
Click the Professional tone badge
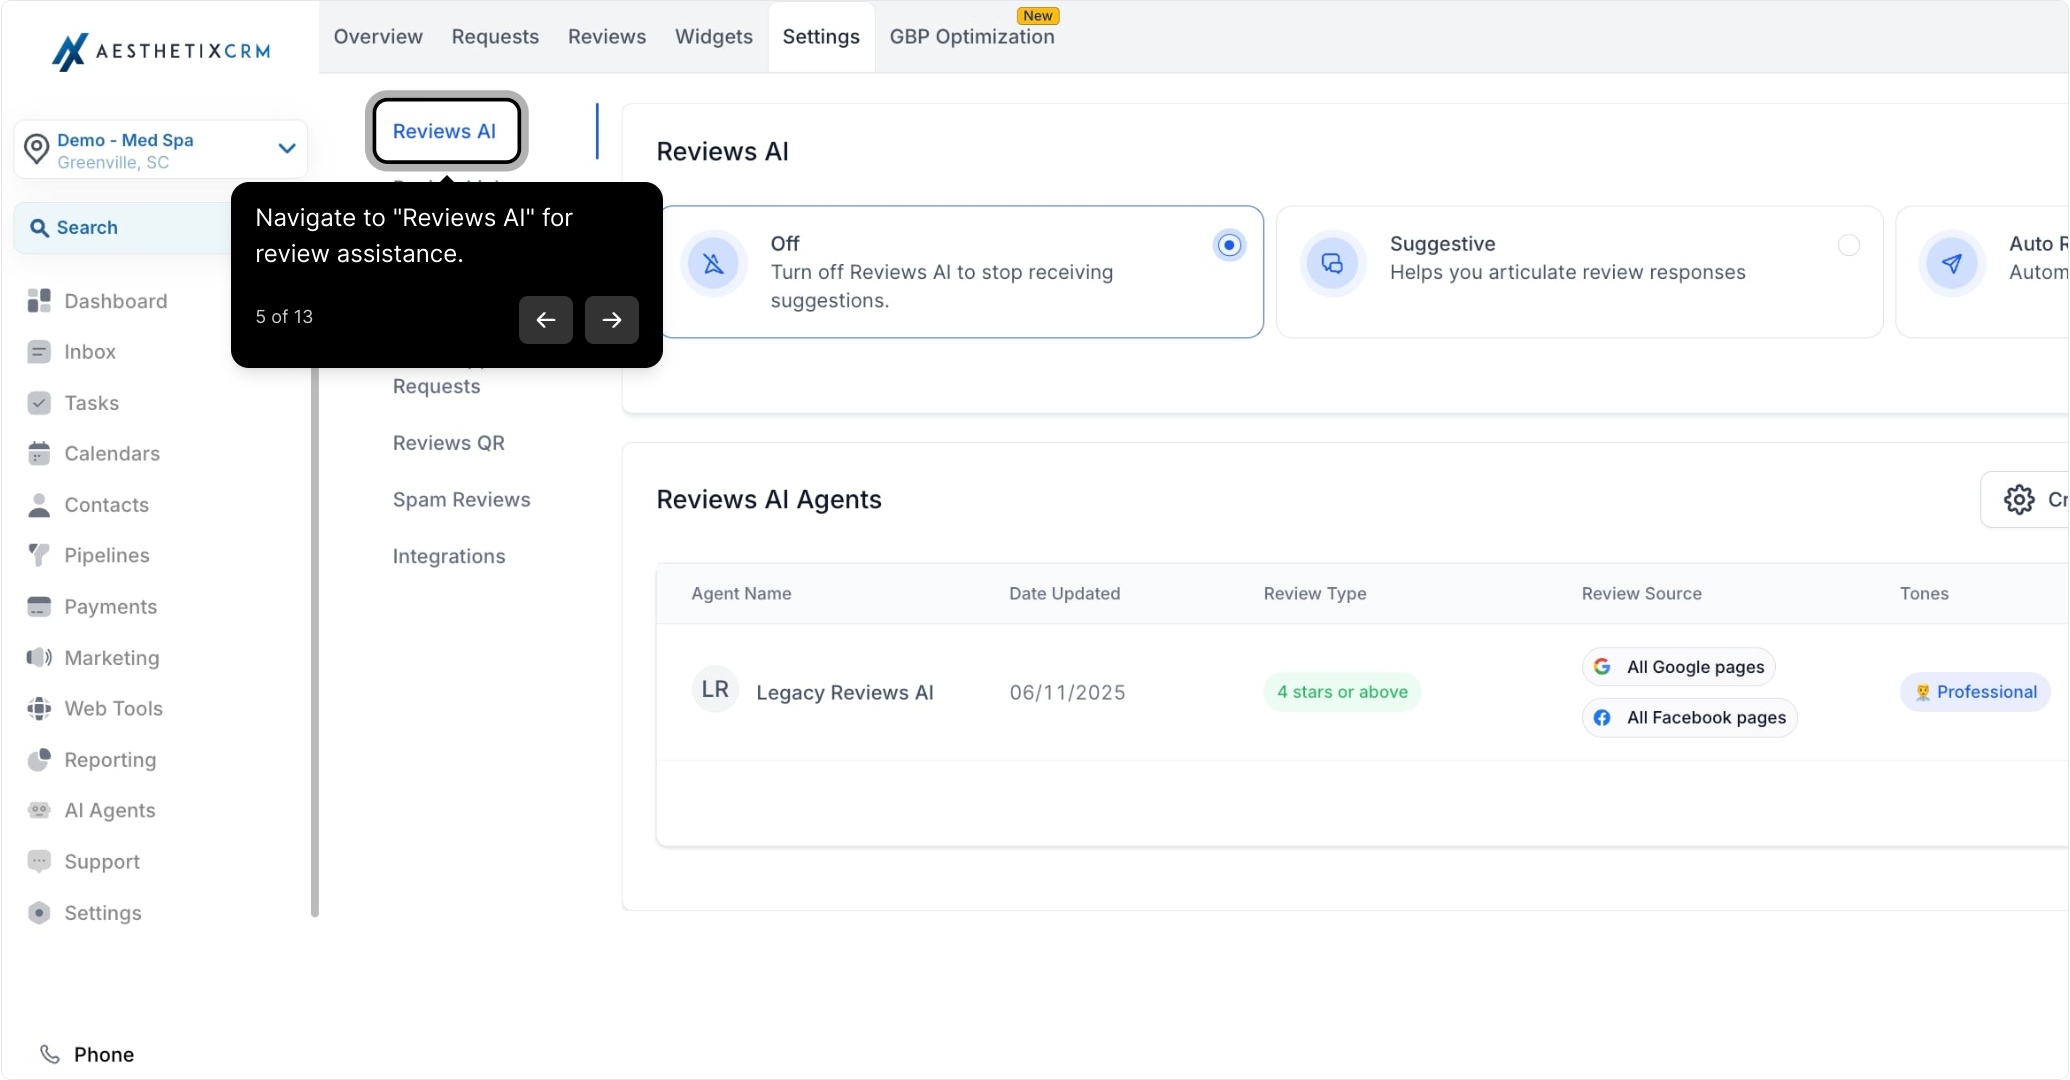pos(1975,692)
